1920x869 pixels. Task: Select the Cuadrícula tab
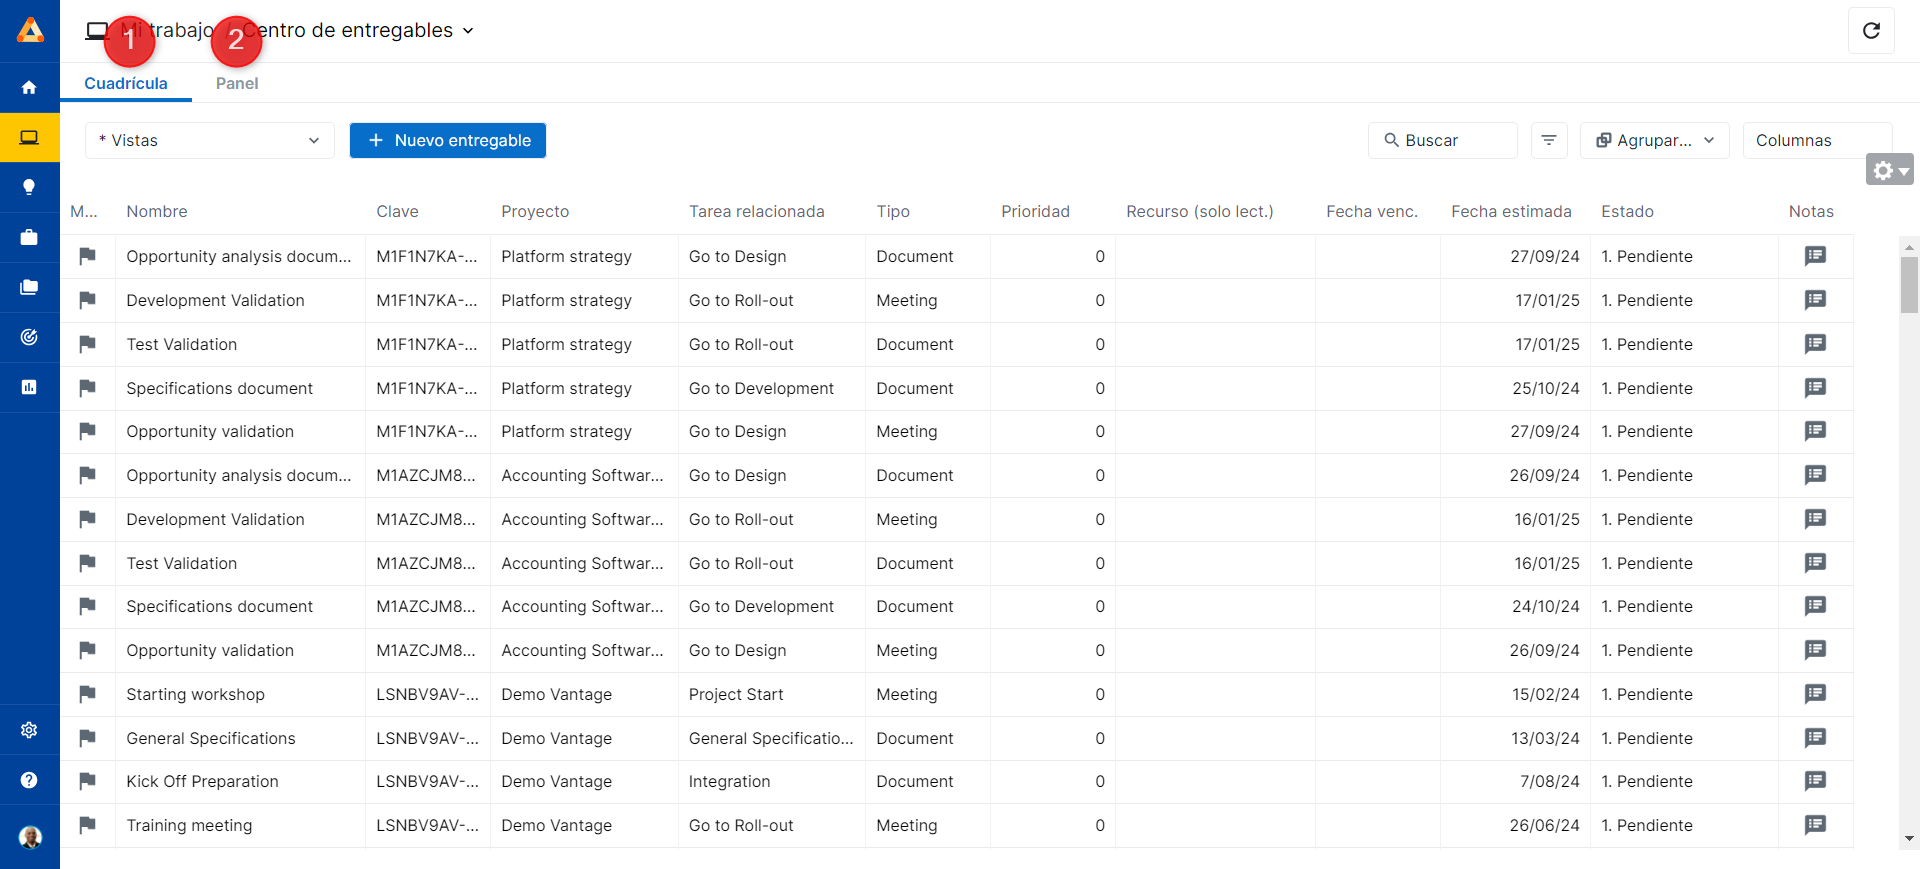point(126,84)
